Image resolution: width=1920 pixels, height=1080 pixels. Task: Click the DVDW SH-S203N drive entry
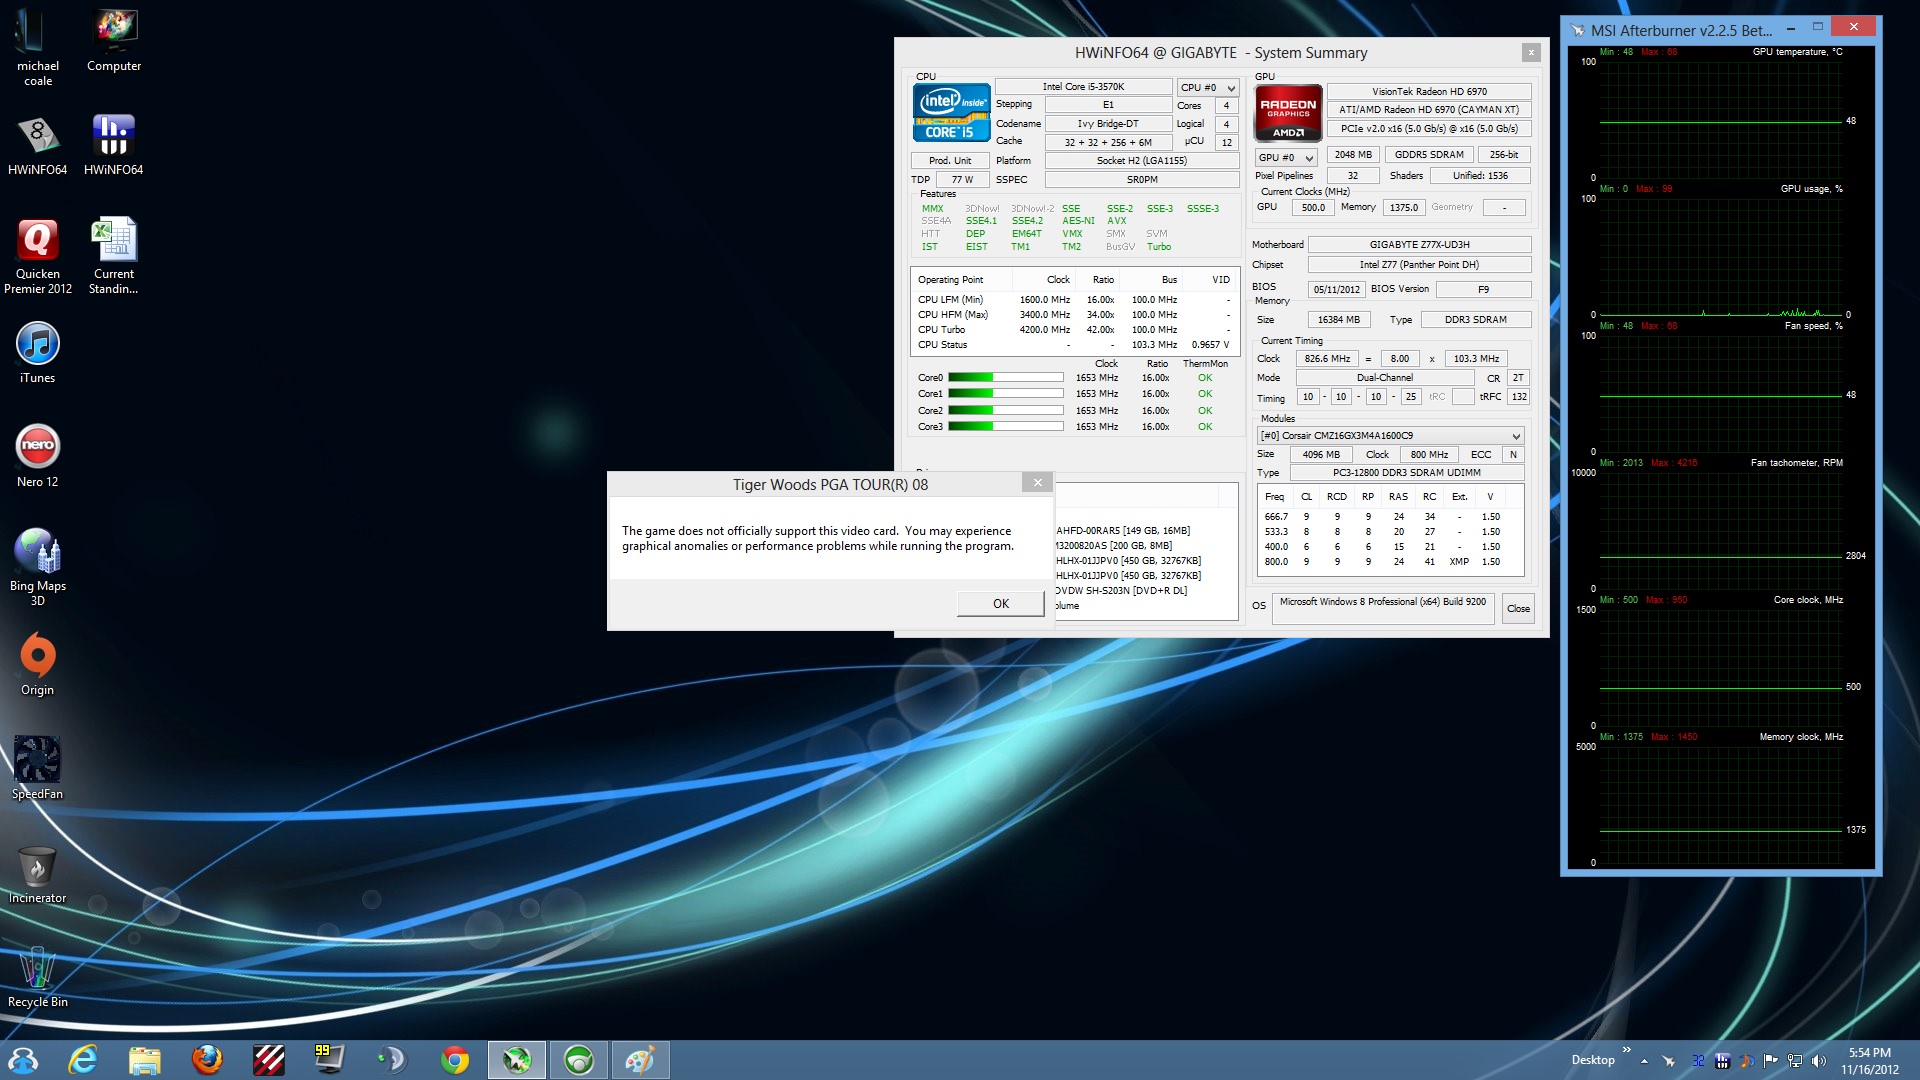[x=1121, y=591]
